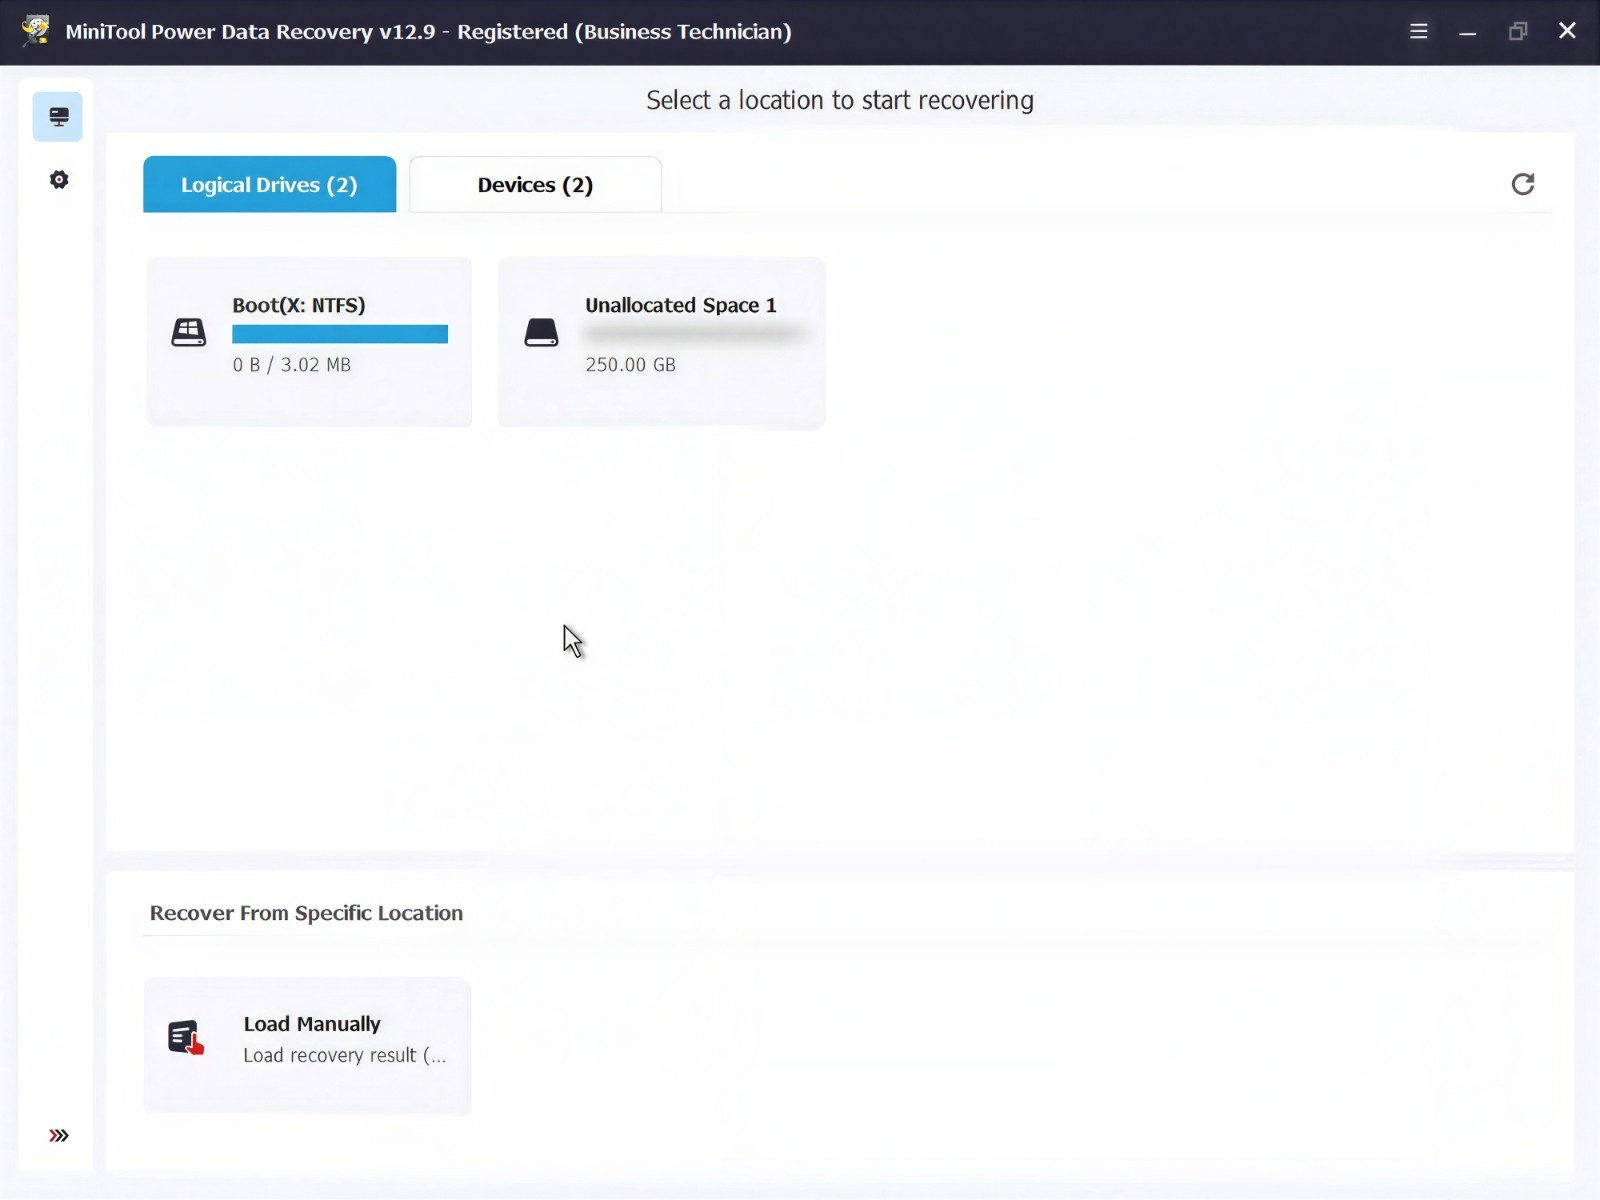Click the 250.00 GB size text
This screenshot has height=1200, width=1600.
point(631,365)
